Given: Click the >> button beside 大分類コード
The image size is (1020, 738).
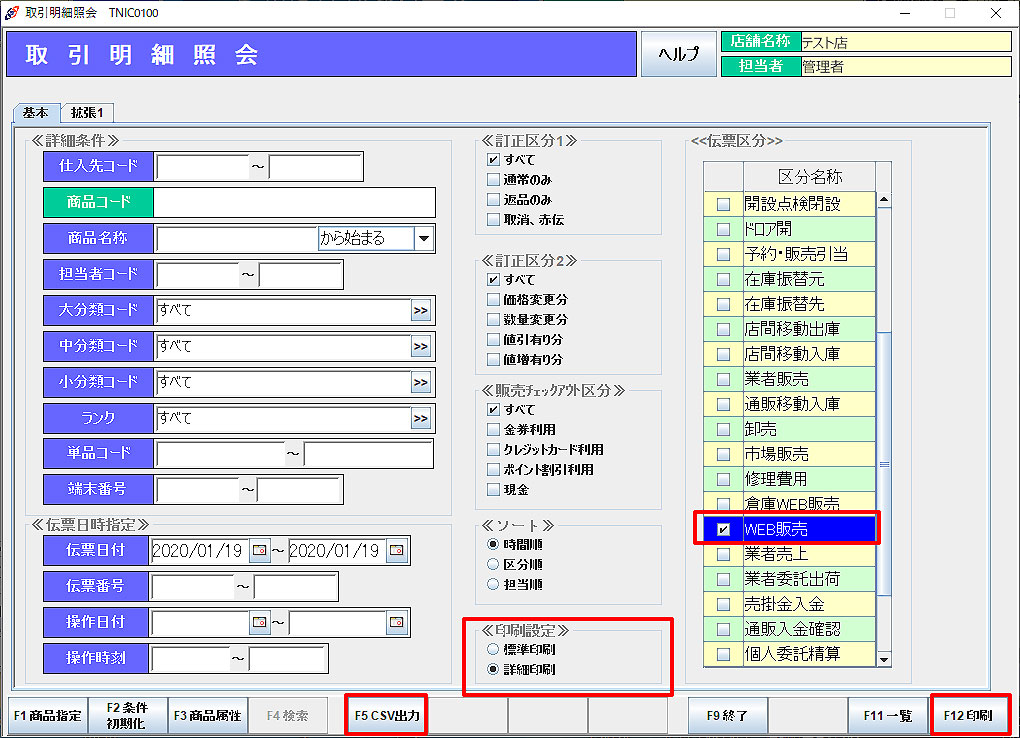Looking at the screenshot, I should tap(421, 311).
